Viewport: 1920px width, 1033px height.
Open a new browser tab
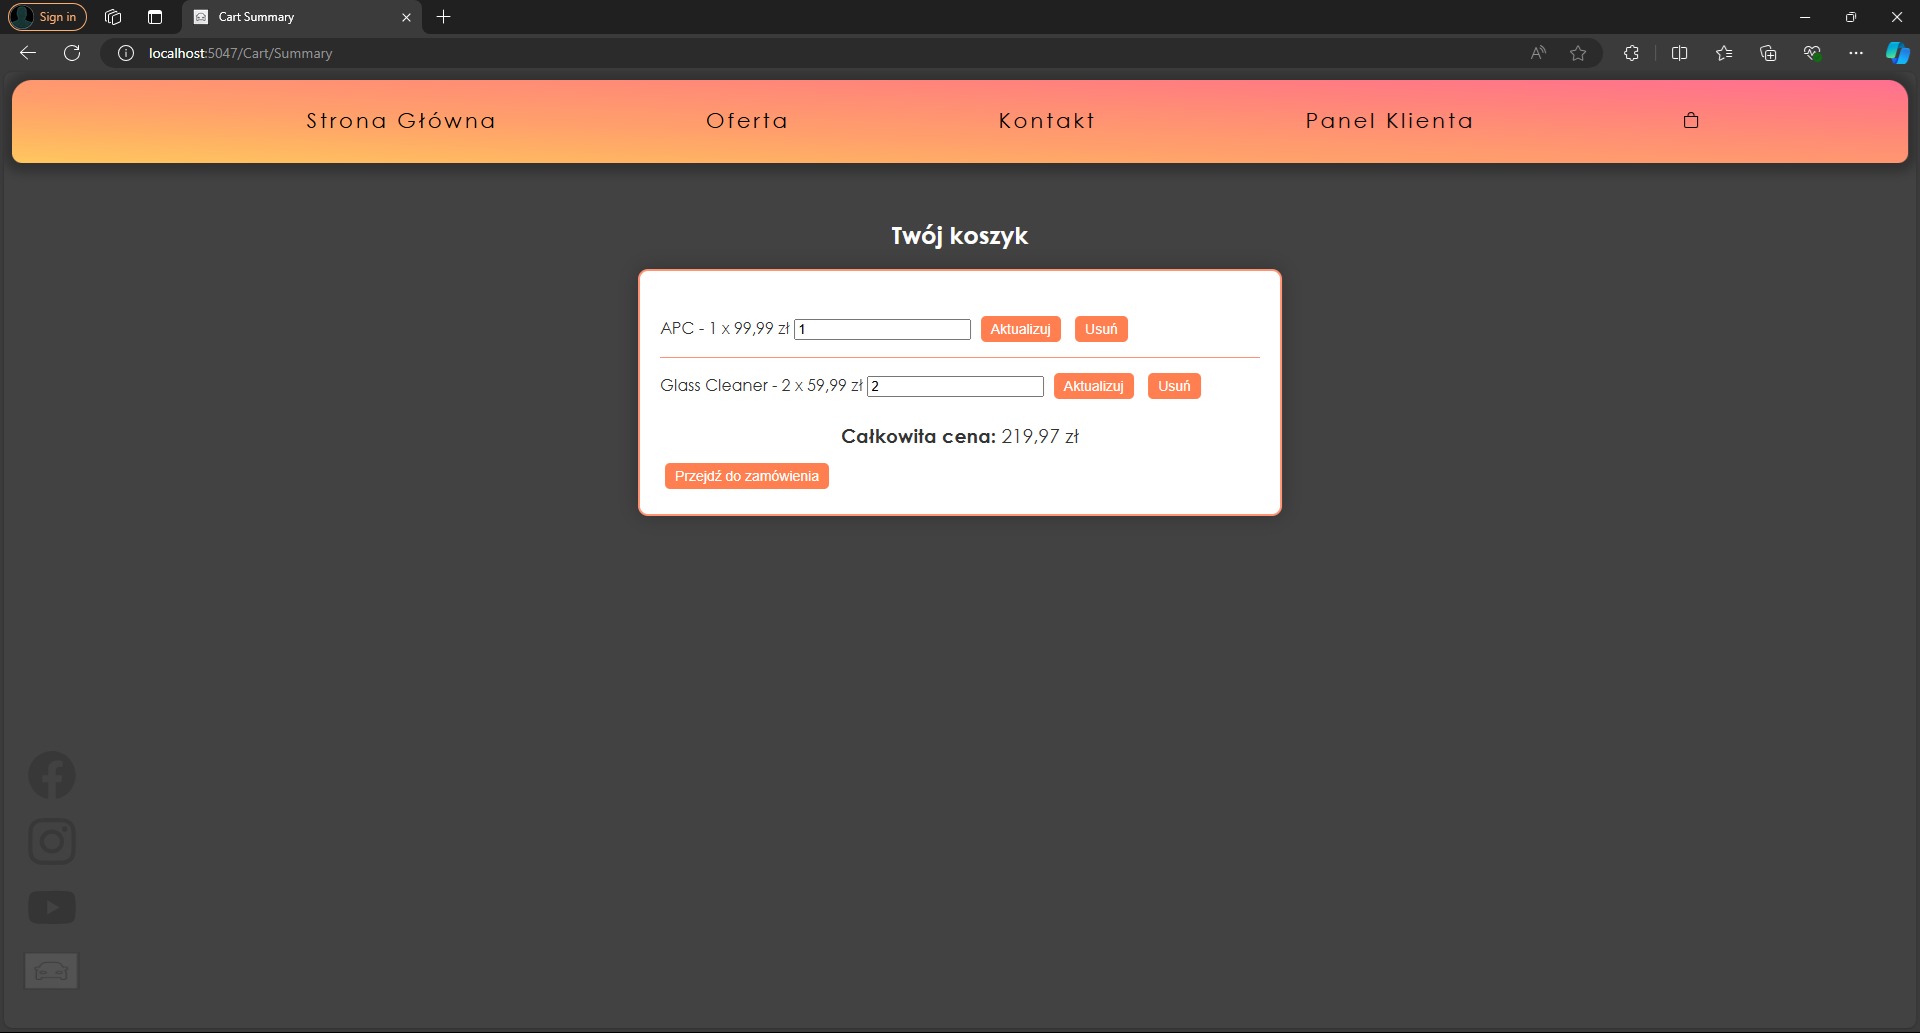pos(444,17)
